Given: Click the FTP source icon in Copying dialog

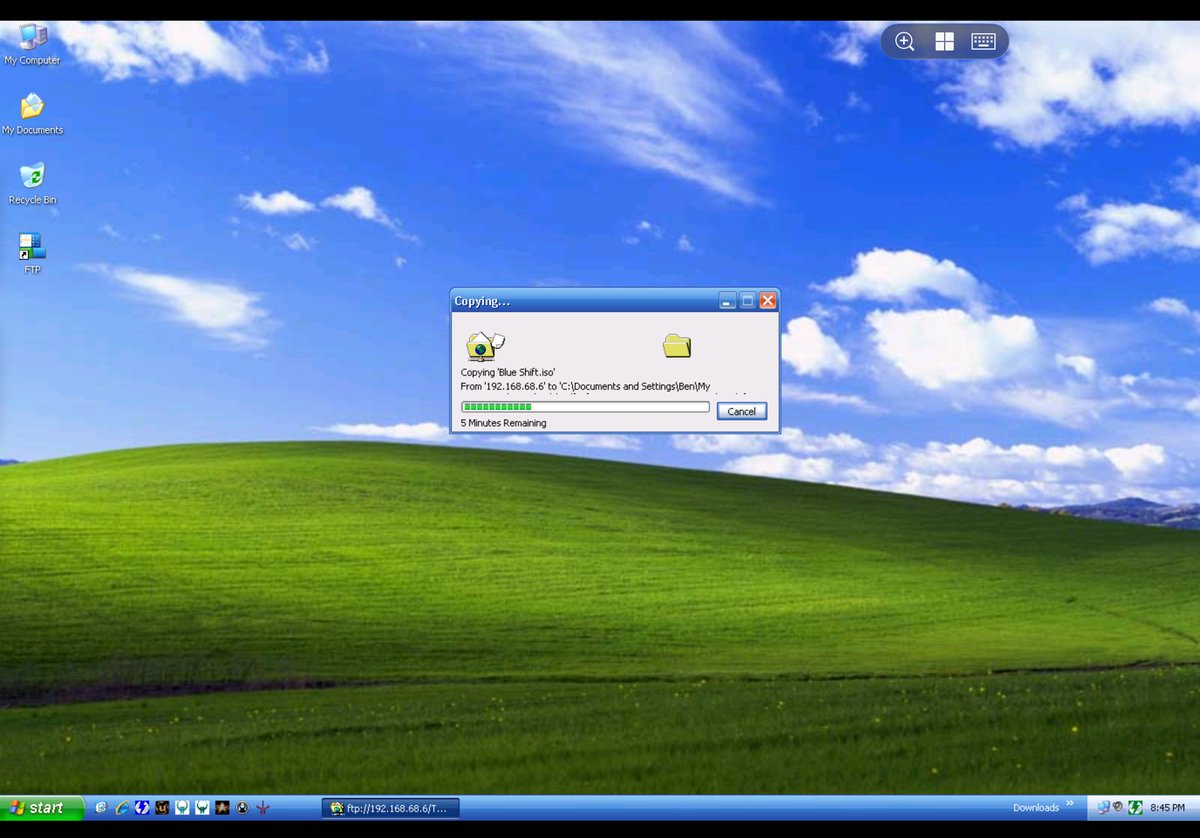Looking at the screenshot, I should [x=485, y=346].
